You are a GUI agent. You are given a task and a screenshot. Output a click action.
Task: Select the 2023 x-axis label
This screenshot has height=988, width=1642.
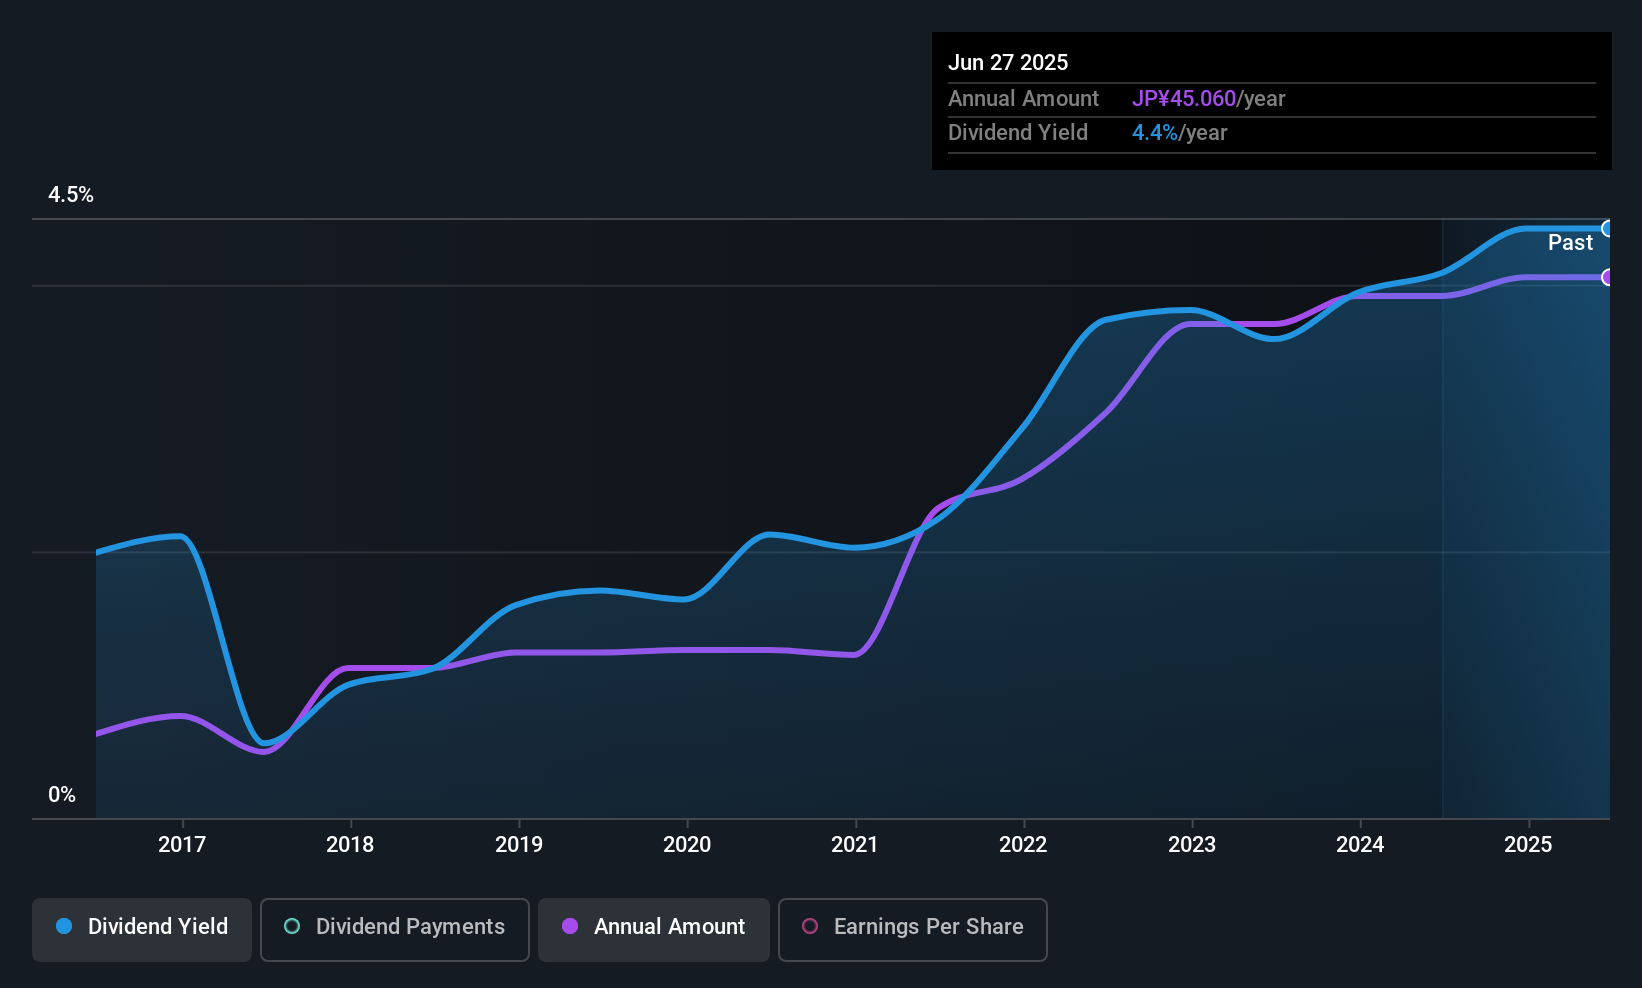(1192, 844)
